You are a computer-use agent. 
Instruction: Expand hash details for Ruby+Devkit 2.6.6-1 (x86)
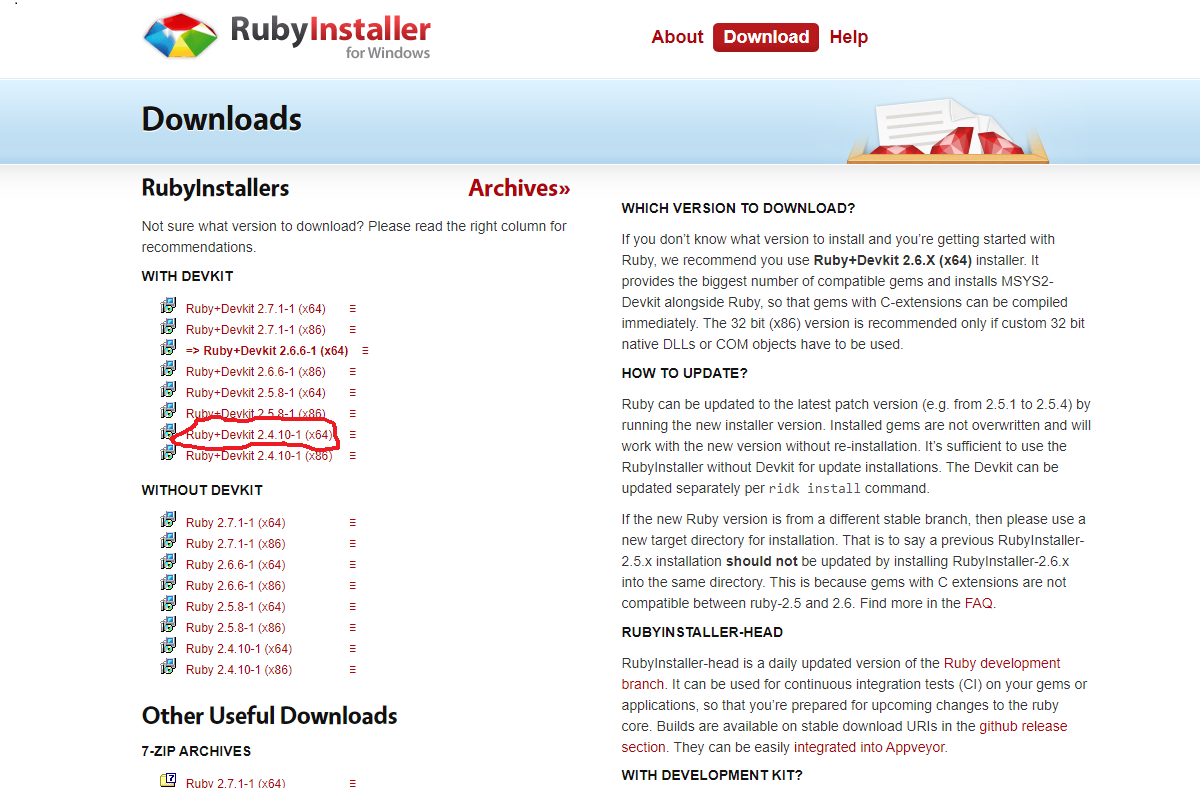tap(352, 372)
